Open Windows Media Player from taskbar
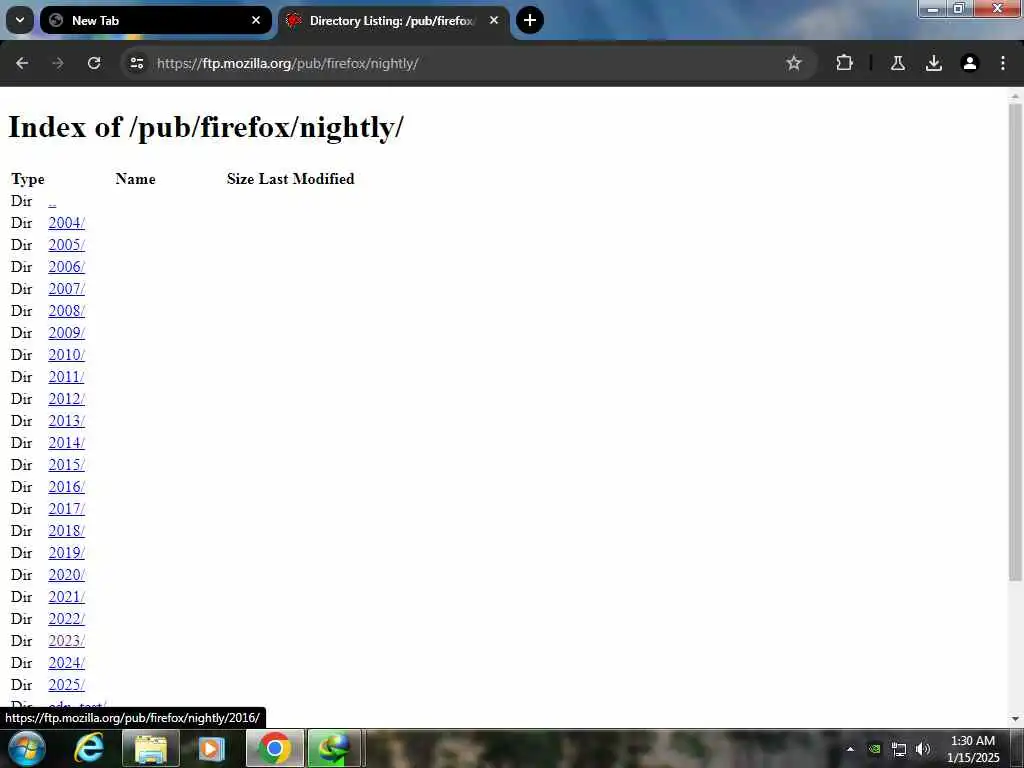The image size is (1024, 768). pyautogui.click(x=211, y=748)
